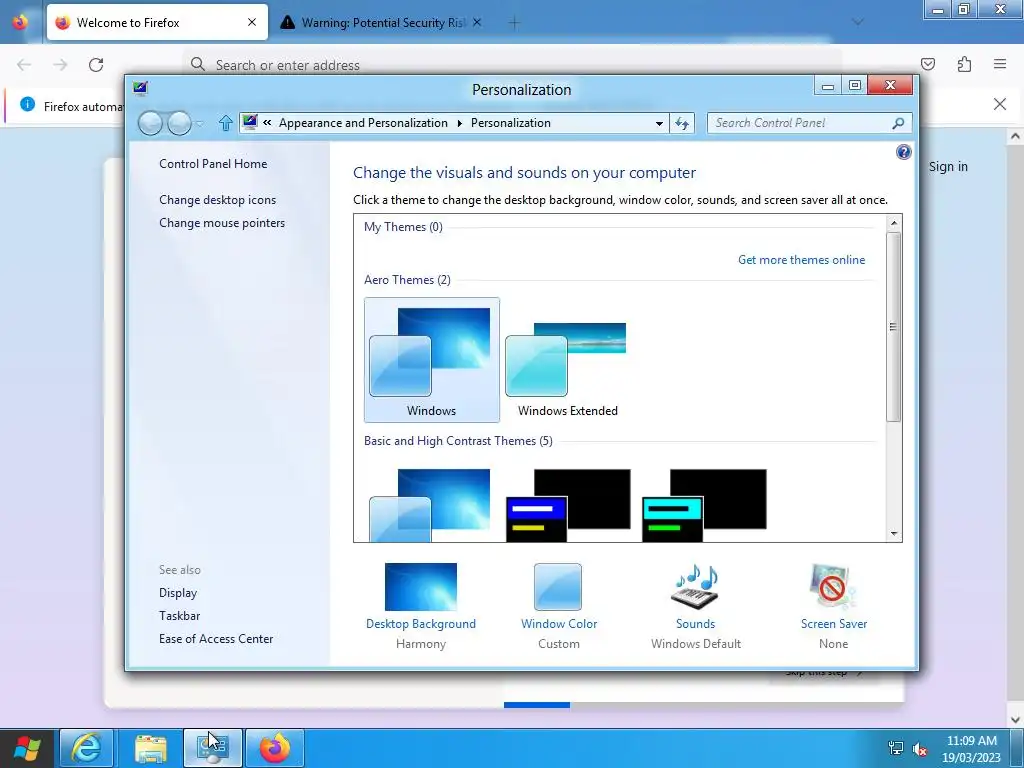Viewport: 1024px width, 768px height.
Task: Open the List all tabs dropdown in Firefox
Action: [x=857, y=23]
